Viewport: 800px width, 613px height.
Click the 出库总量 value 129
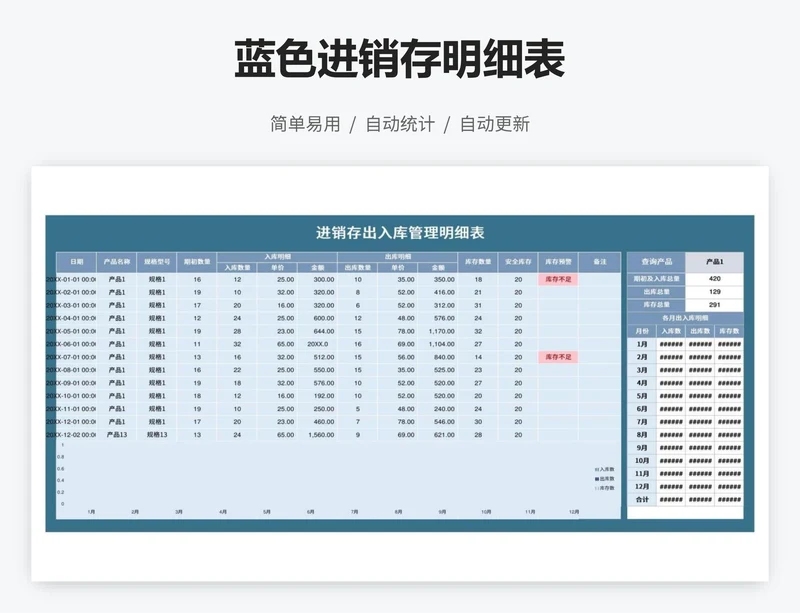tap(714, 292)
